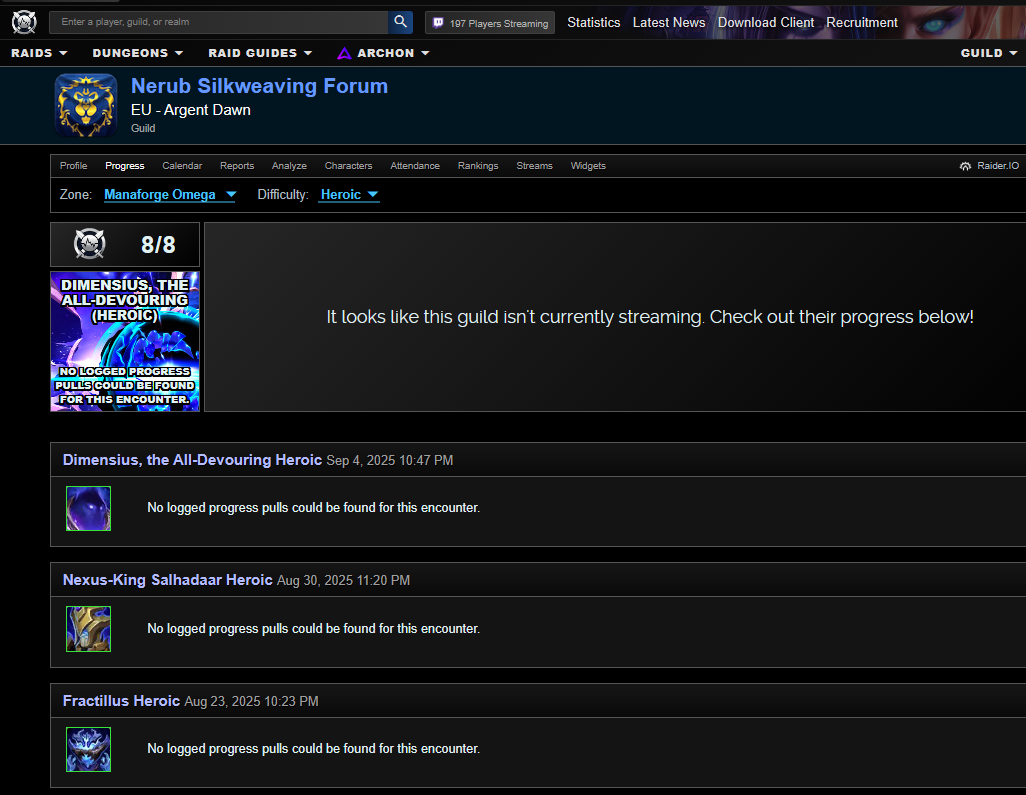Open the Attendance tab
Viewport: 1026px width, 795px height.
[x=415, y=166]
